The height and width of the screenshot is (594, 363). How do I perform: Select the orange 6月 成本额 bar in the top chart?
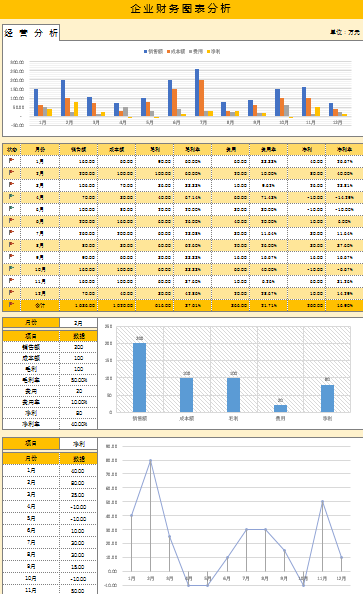tap(174, 102)
